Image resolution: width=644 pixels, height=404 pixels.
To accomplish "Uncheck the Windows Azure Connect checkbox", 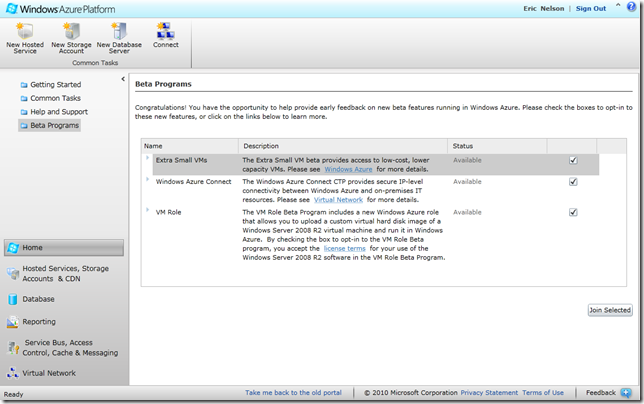I will pyautogui.click(x=573, y=182).
